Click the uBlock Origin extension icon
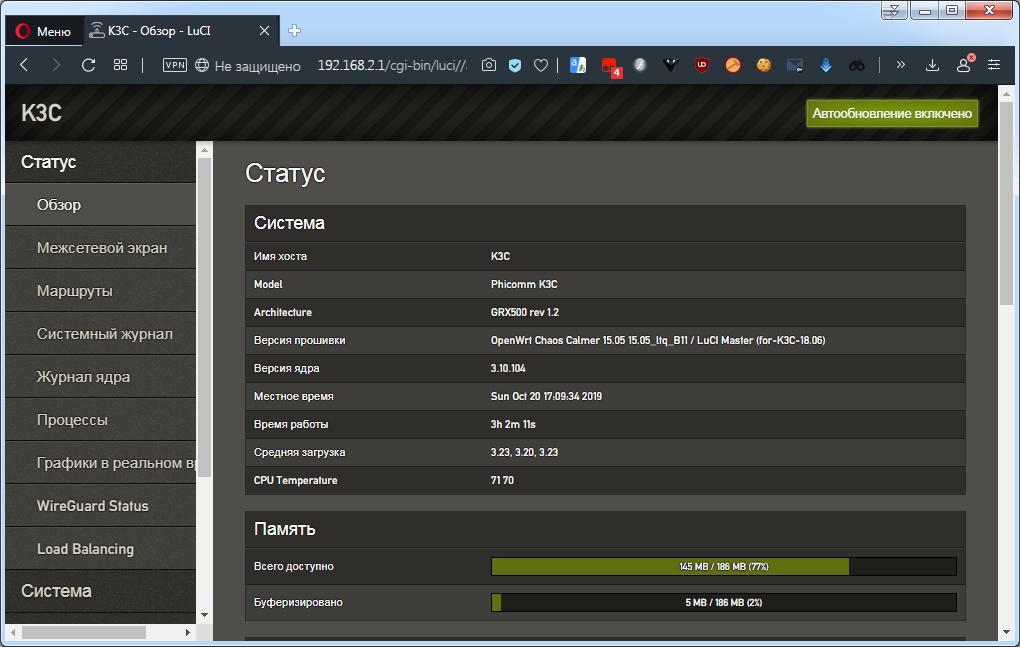Image resolution: width=1020 pixels, height=647 pixels. [x=703, y=64]
